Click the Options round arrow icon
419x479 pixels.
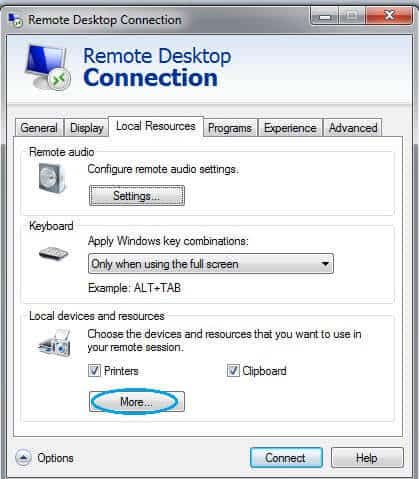click(23, 458)
